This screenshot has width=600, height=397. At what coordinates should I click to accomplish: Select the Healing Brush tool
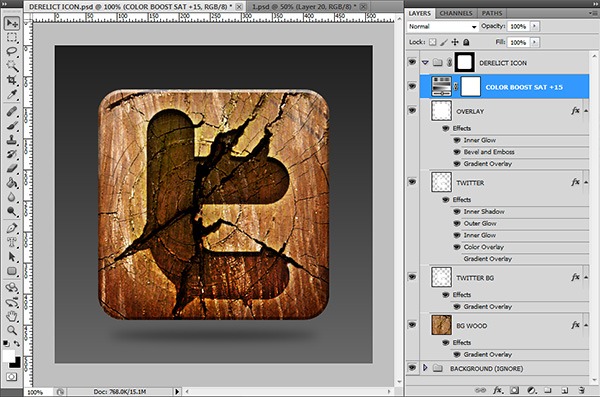coord(12,111)
